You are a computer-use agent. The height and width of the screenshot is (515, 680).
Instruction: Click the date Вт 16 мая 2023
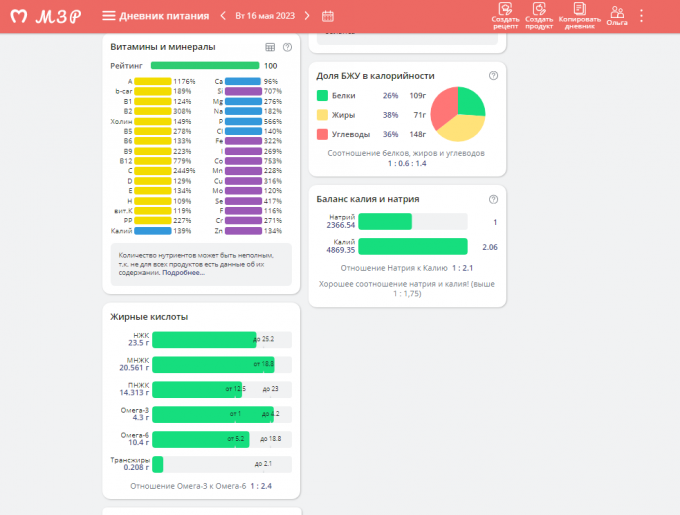[x=265, y=16]
